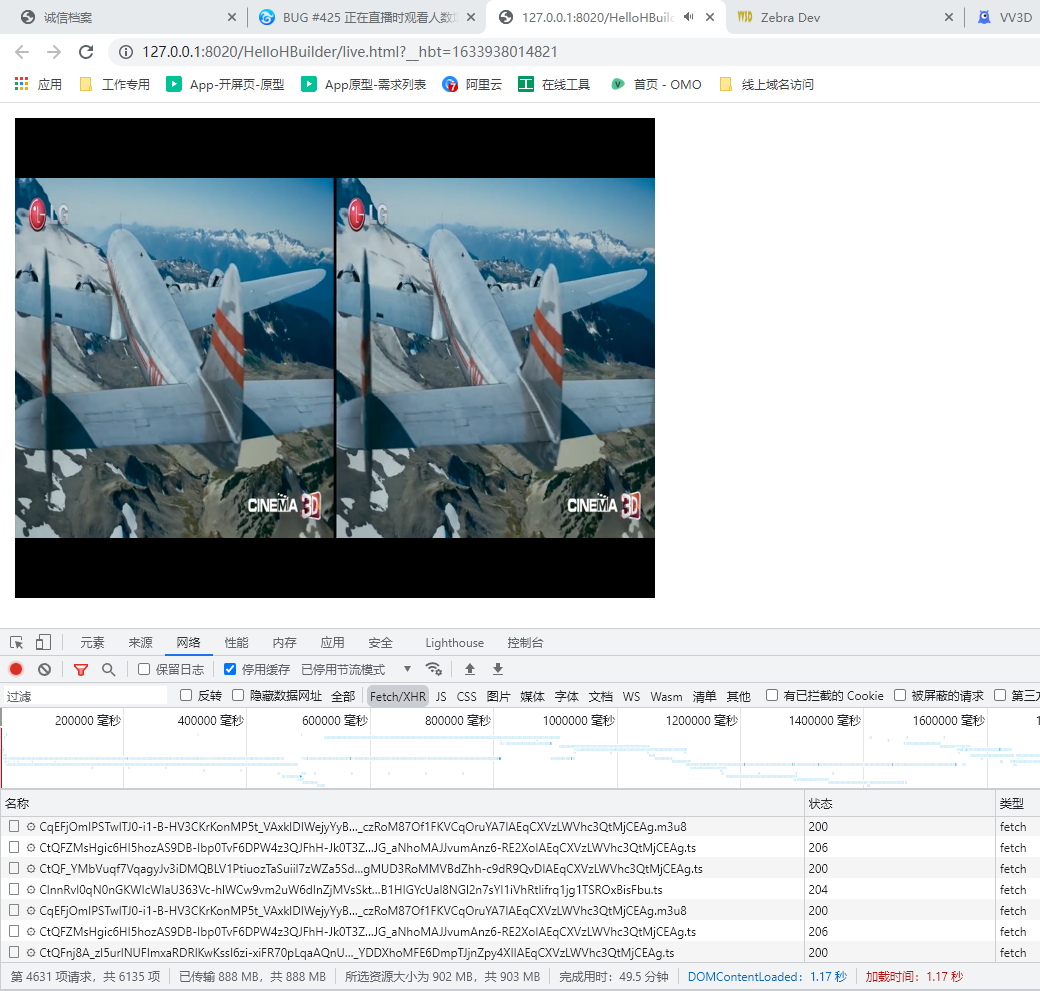
Task: Click the 3D cinema video player
Action: pos(335,358)
